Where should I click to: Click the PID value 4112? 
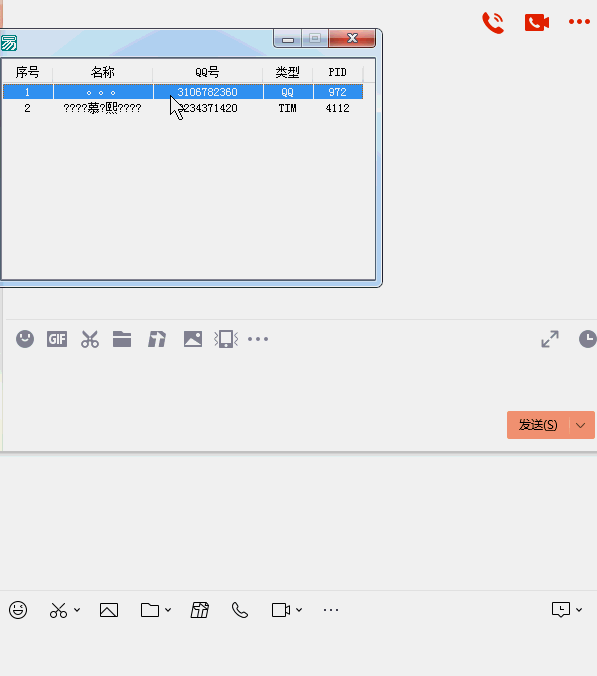338,108
